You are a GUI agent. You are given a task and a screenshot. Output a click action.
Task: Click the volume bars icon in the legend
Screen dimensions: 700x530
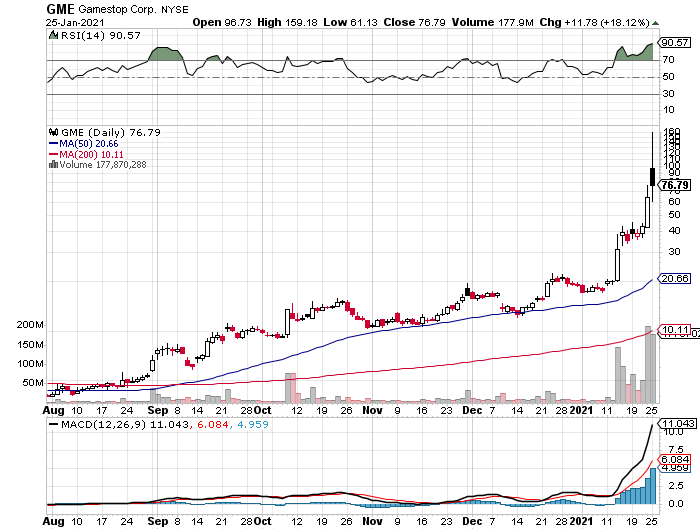tap(53, 164)
